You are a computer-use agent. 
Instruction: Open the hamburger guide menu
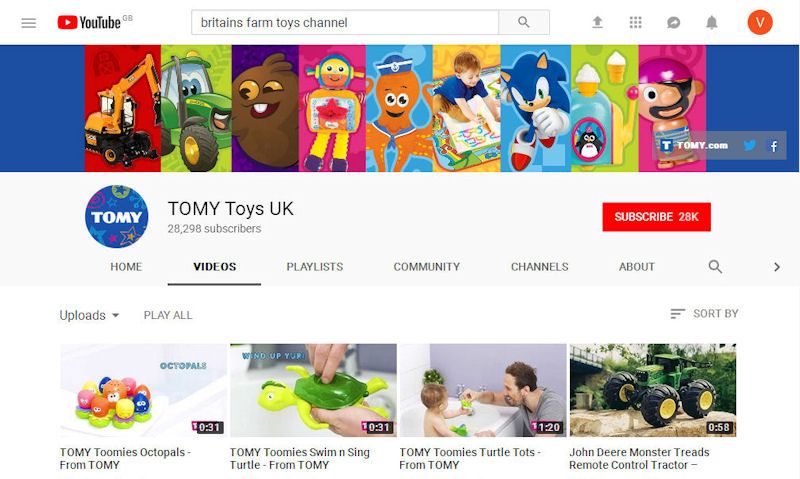pyautogui.click(x=29, y=23)
